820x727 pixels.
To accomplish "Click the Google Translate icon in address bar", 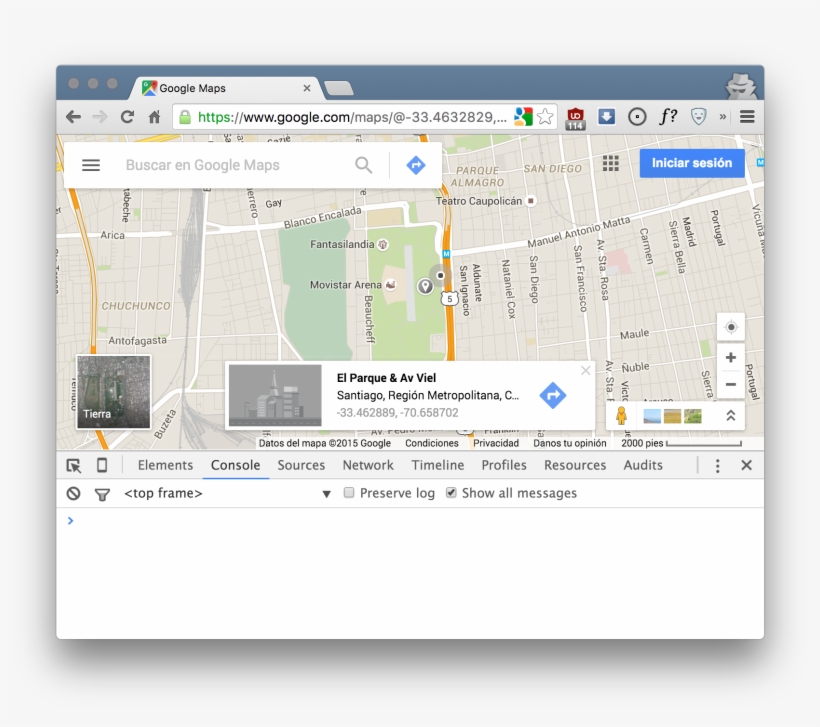I will coord(523,117).
